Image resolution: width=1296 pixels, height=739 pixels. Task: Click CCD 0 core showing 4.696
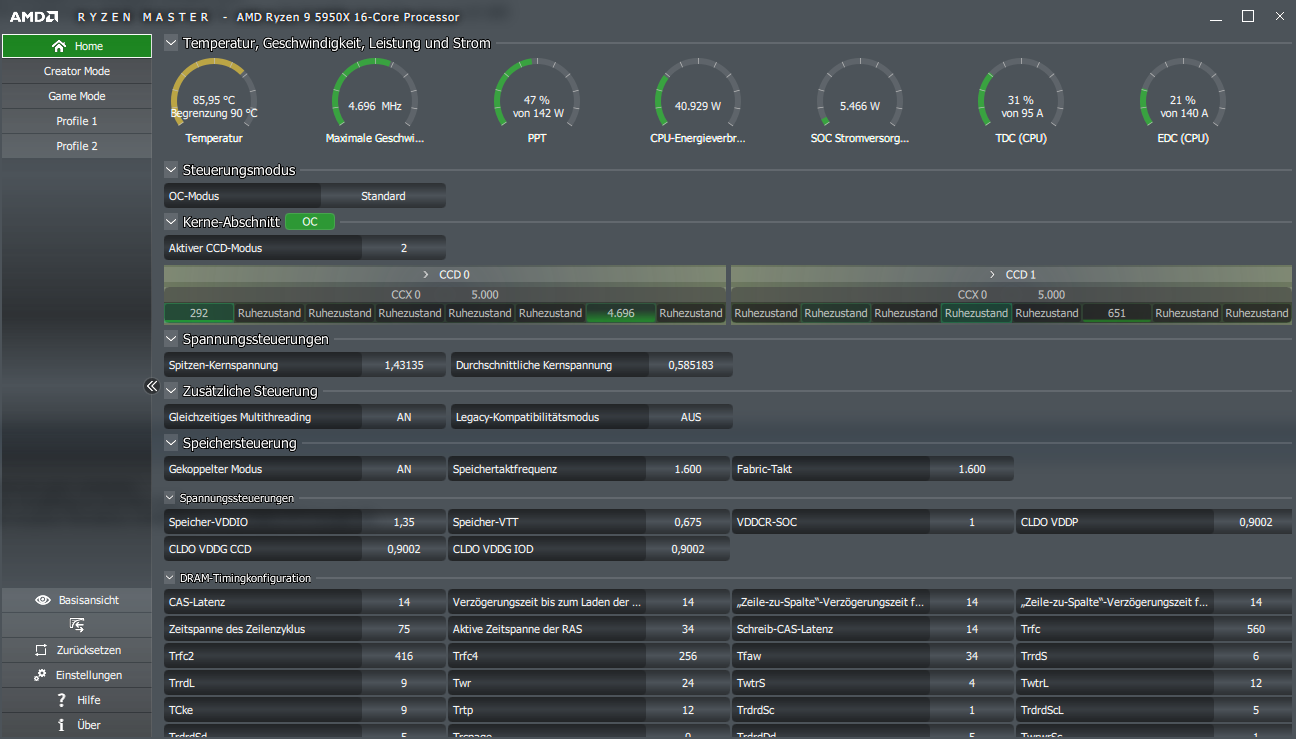621,313
